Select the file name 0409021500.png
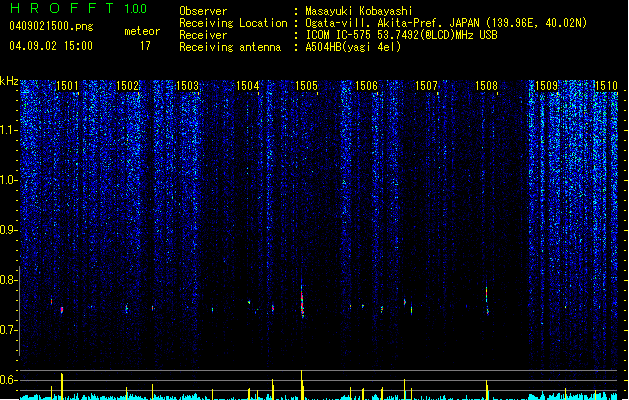629x400 pixels. 51,26
